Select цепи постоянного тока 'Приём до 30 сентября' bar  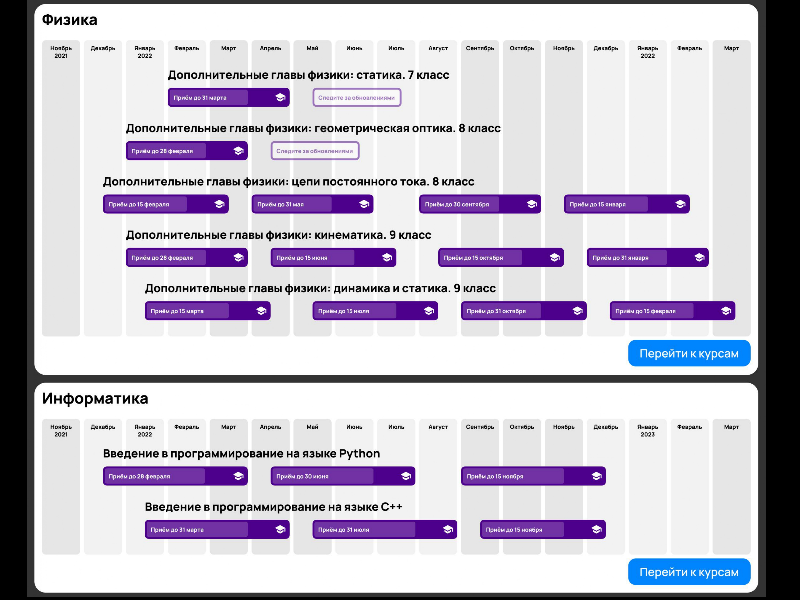(x=480, y=204)
